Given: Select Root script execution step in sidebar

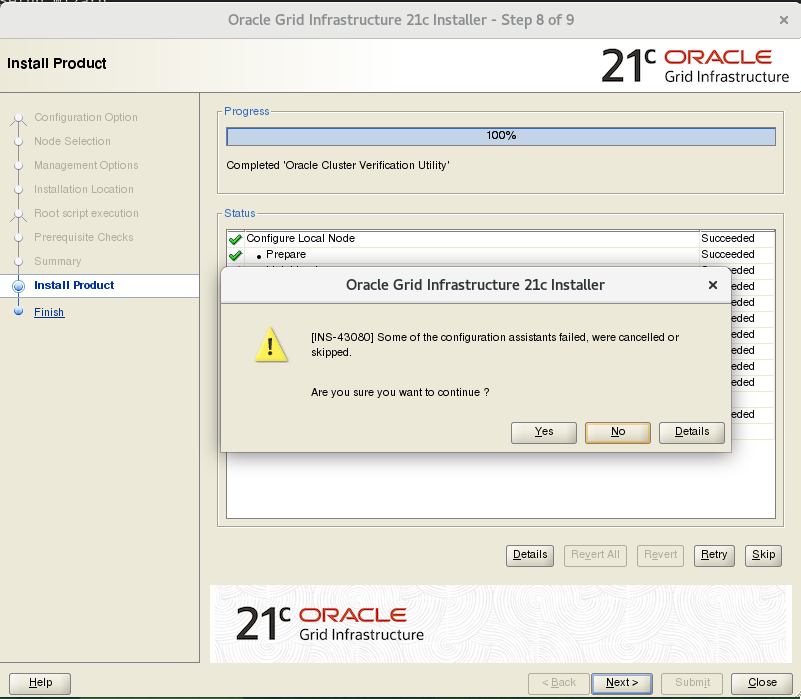Looking at the screenshot, I should pos(86,213).
